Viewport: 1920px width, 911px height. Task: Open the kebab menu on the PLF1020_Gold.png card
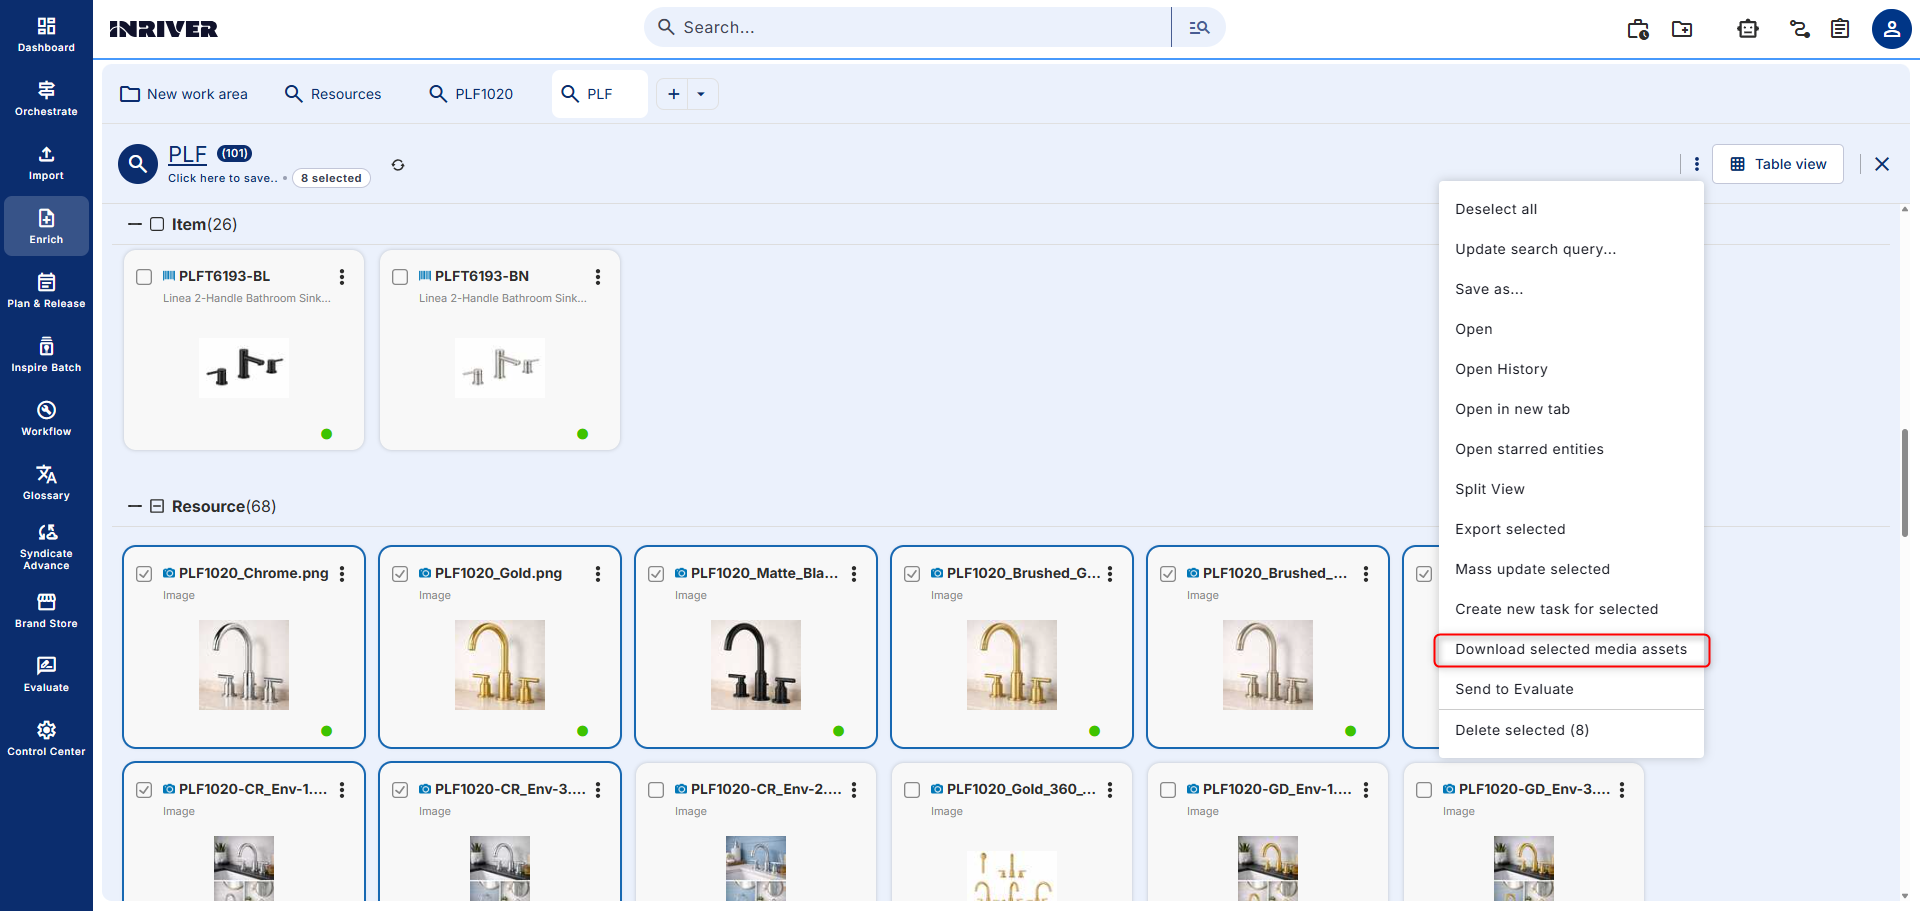(598, 574)
